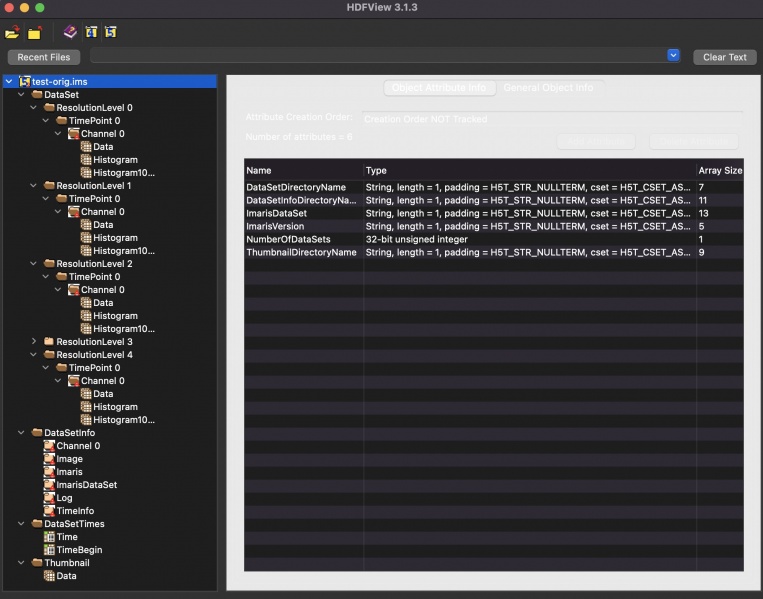This screenshot has height=599, width=763.
Task: Click ResolutionLevel 0 folder icon
Action: point(49,108)
